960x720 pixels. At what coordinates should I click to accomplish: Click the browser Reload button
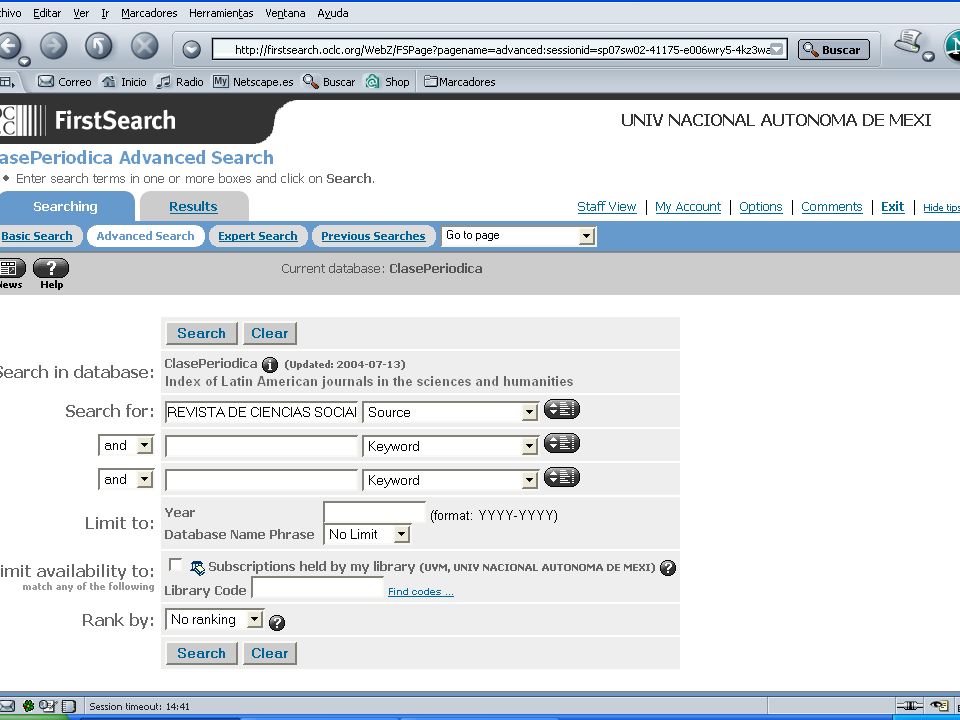pyautogui.click(x=99, y=46)
